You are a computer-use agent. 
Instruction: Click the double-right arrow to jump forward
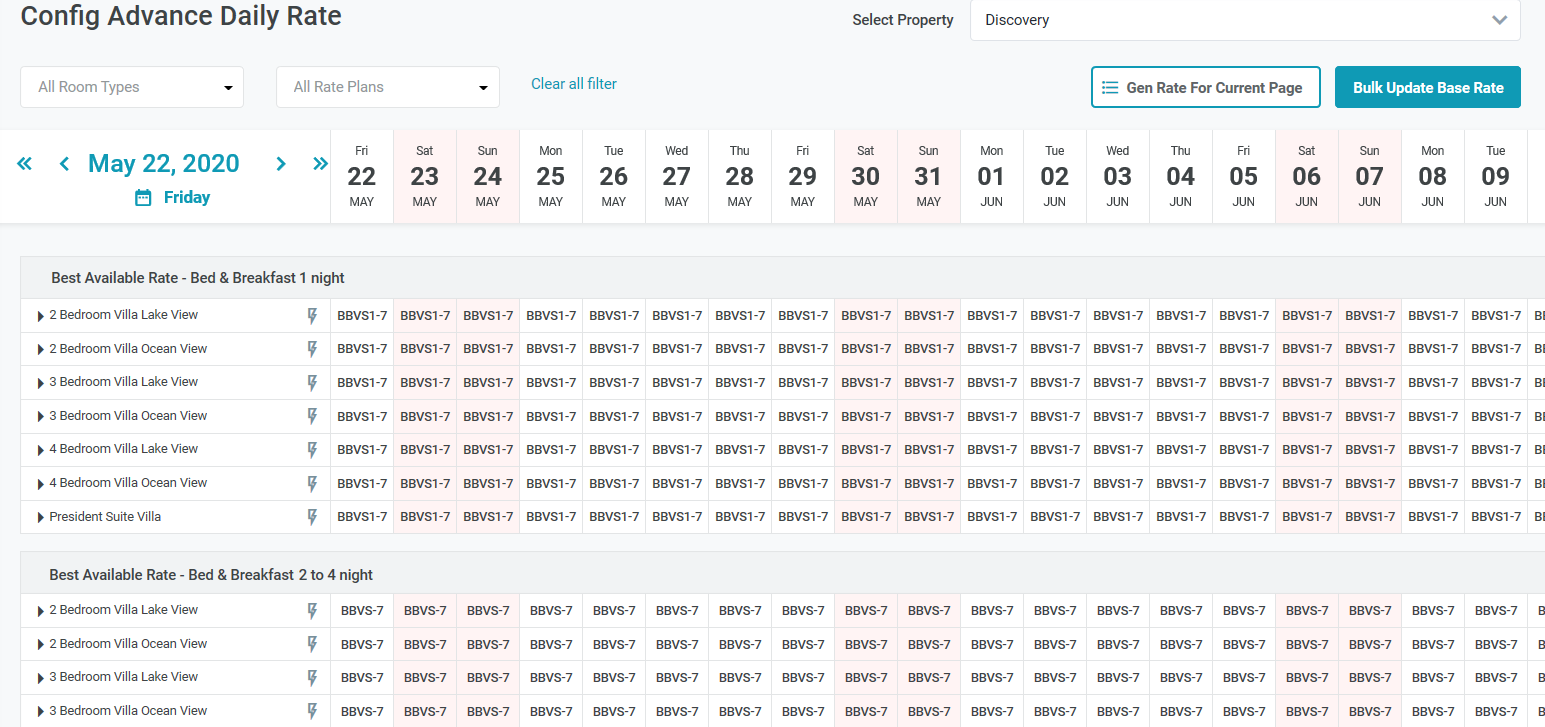(x=320, y=164)
